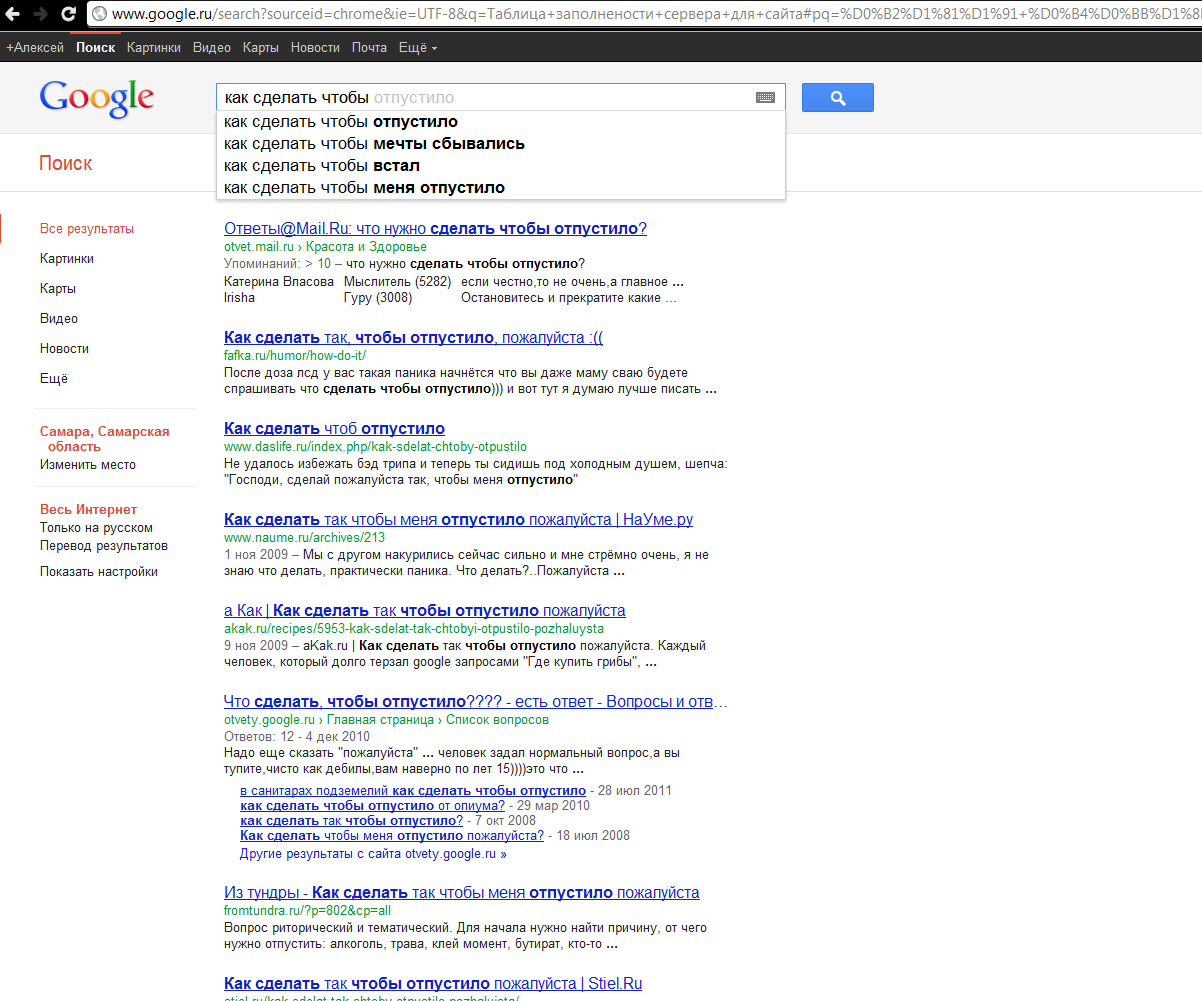
Task: Click the blue magnifier search button
Action: click(838, 97)
